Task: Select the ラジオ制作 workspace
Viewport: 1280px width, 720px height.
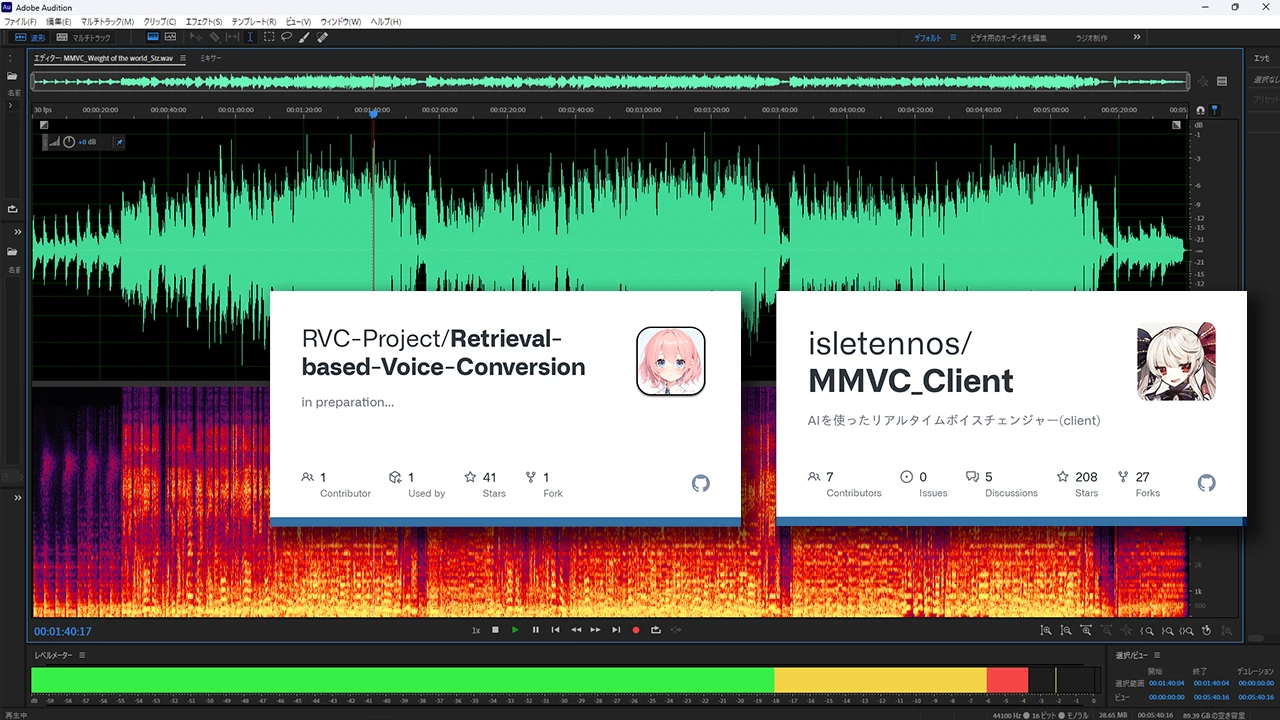Action: 1089,37
